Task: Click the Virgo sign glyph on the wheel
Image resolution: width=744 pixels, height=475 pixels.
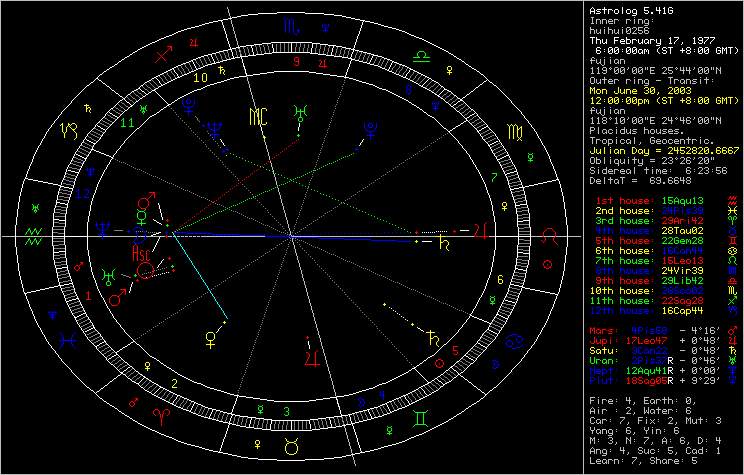Action: pyautogui.click(x=511, y=131)
